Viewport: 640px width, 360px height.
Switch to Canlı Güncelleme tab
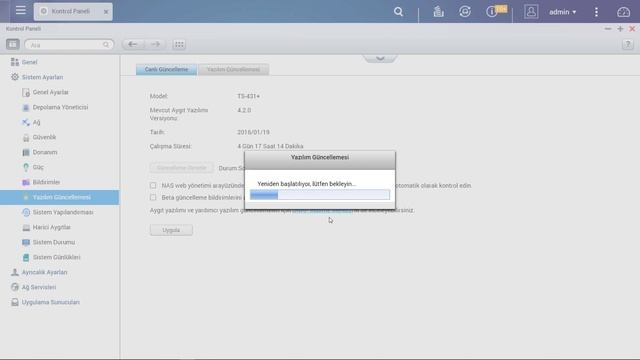(166, 69)
